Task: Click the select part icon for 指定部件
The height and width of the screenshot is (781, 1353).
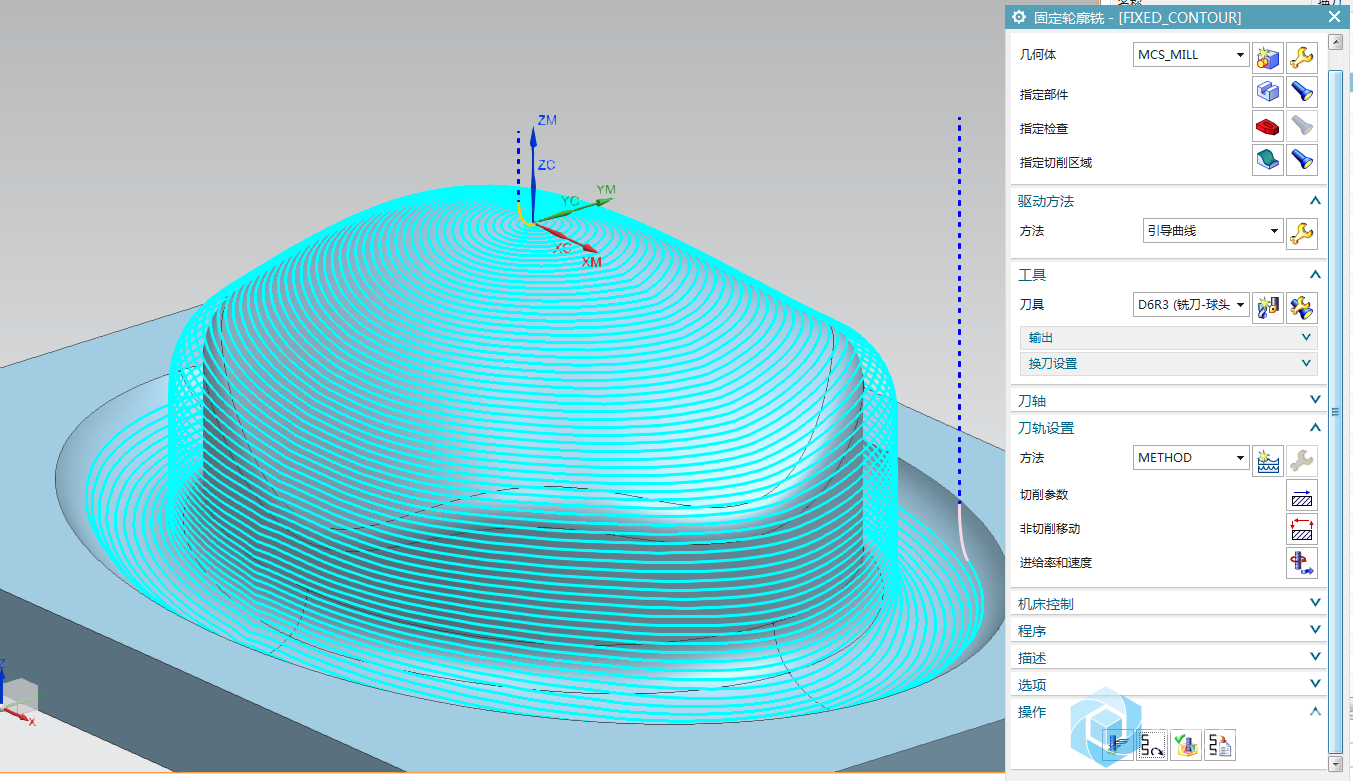Action: (x=1268, y=92)
